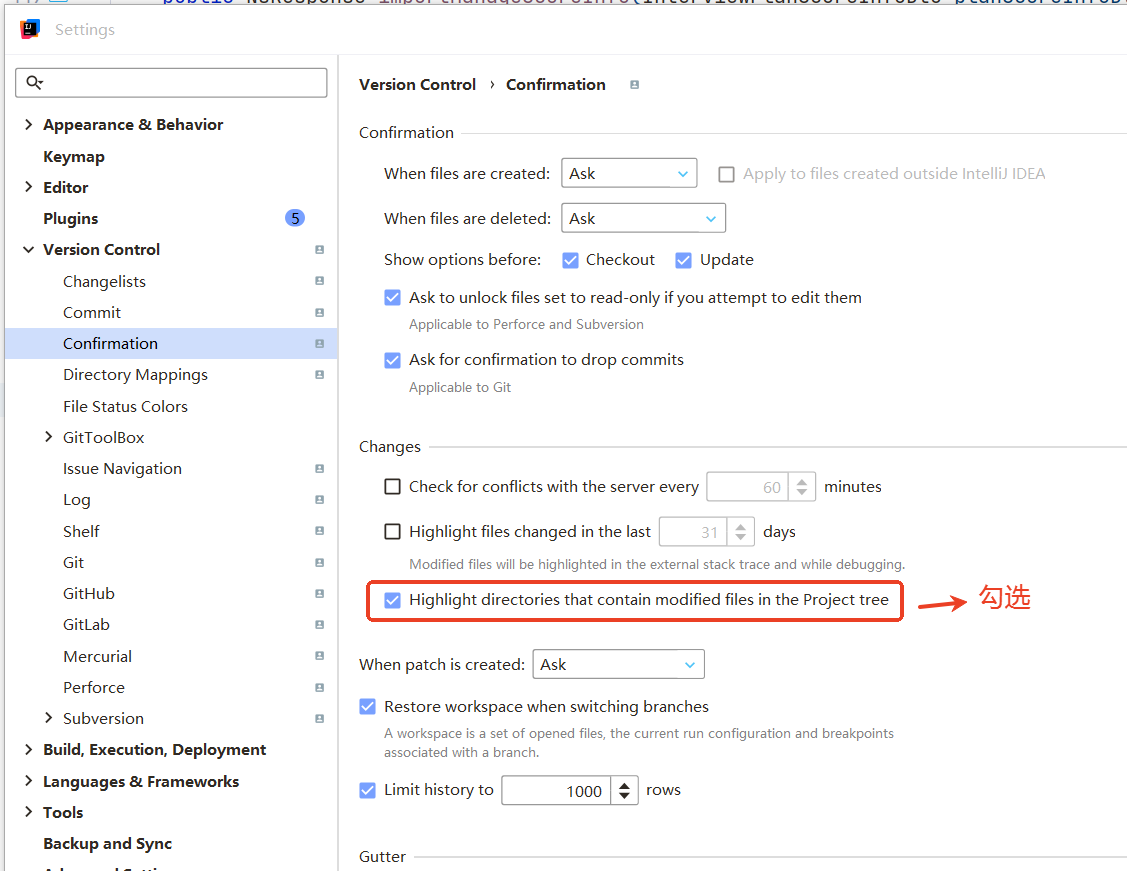Select Changelists under Version Control
This screenshot has height=871, width=1127.
(x=104, y=282)
